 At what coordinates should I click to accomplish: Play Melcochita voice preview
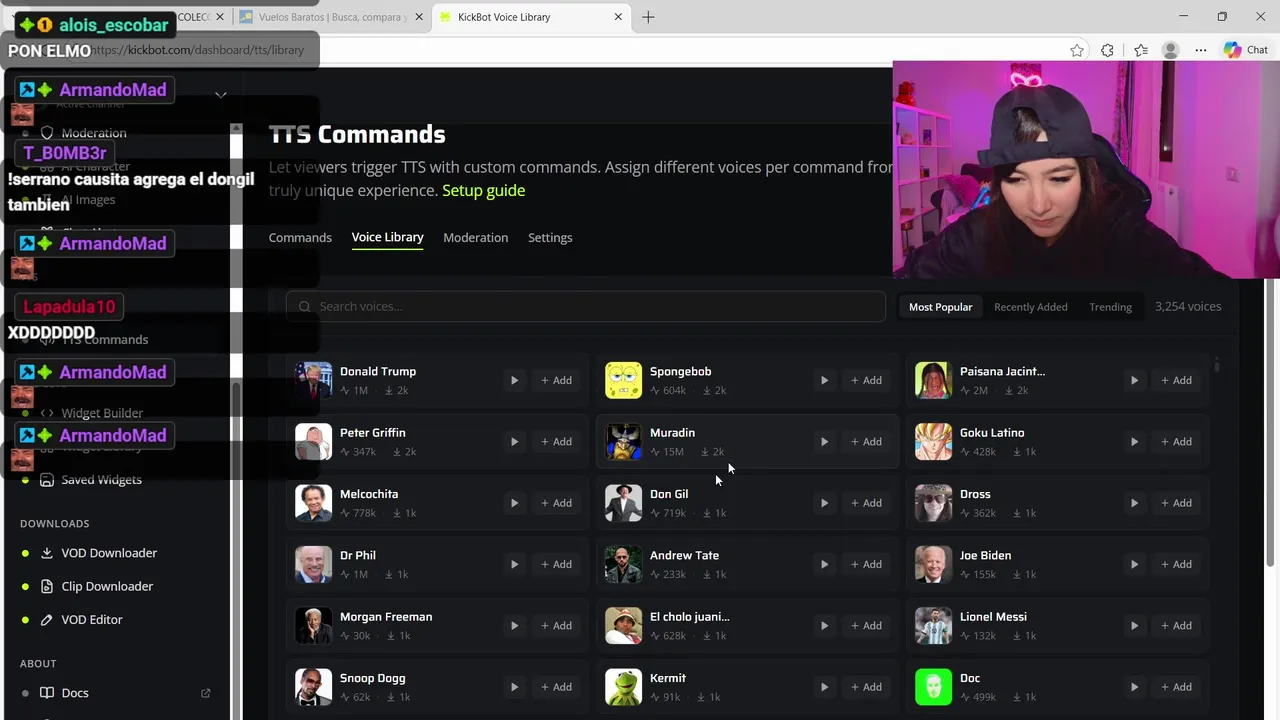(x=514, y=503)
